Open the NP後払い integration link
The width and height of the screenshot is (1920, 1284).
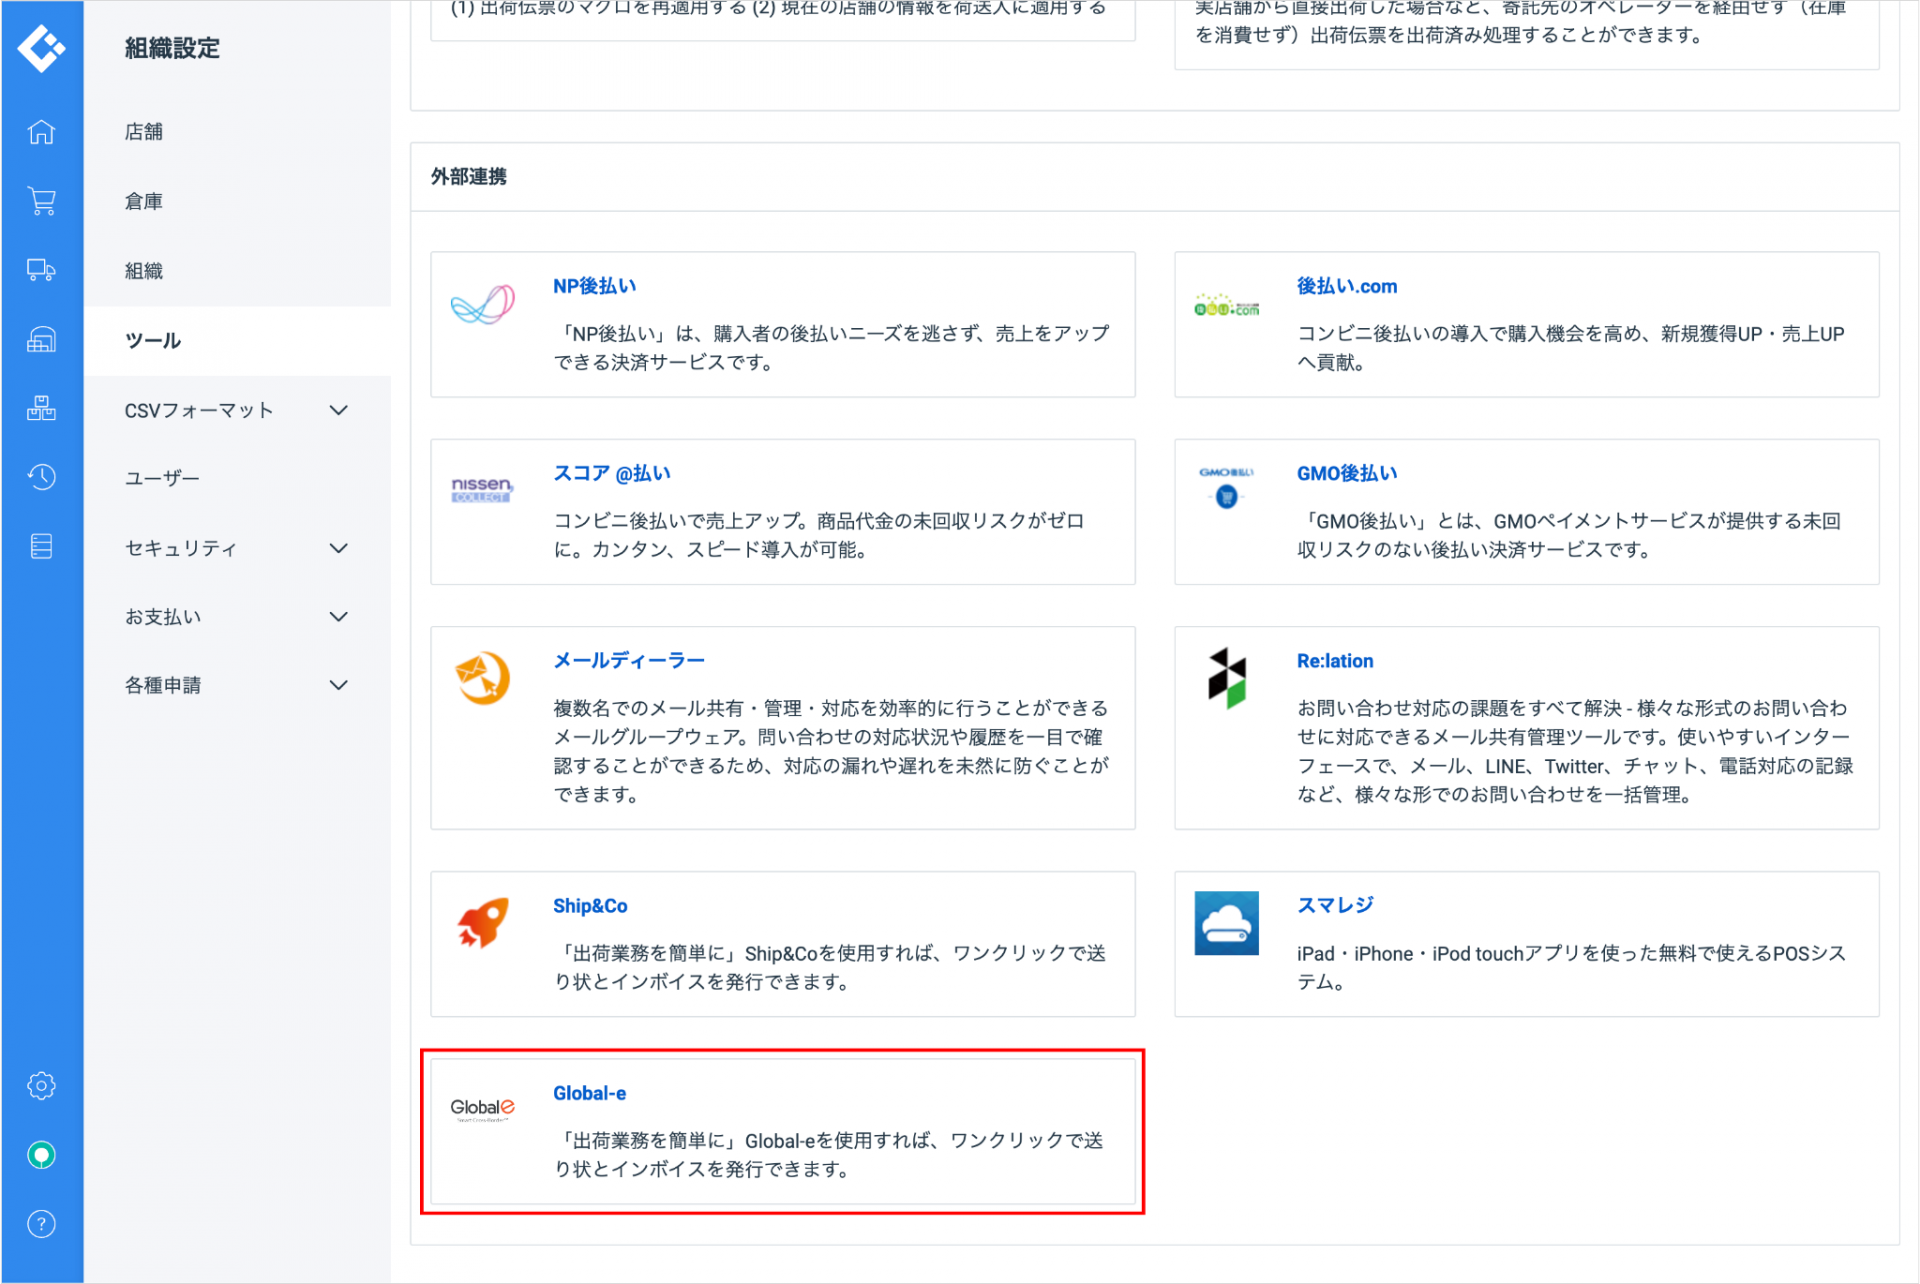[594, 286]
